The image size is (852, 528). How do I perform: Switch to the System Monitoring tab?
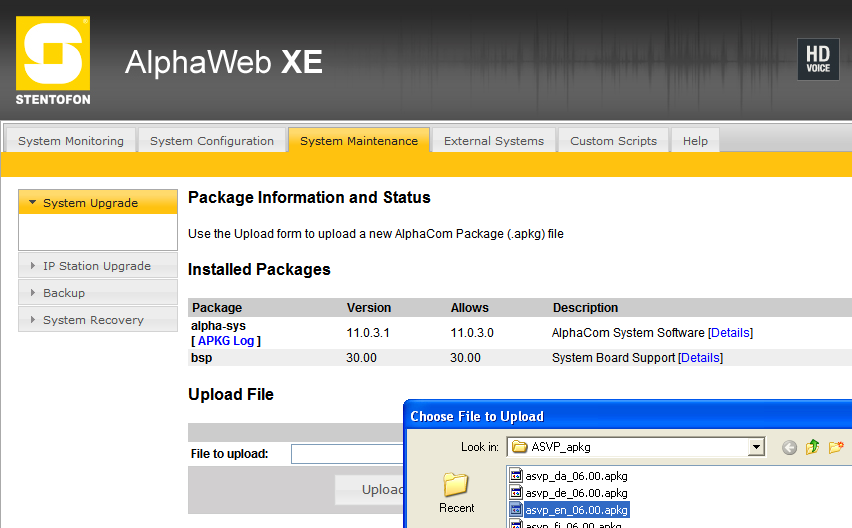(71, 141)
